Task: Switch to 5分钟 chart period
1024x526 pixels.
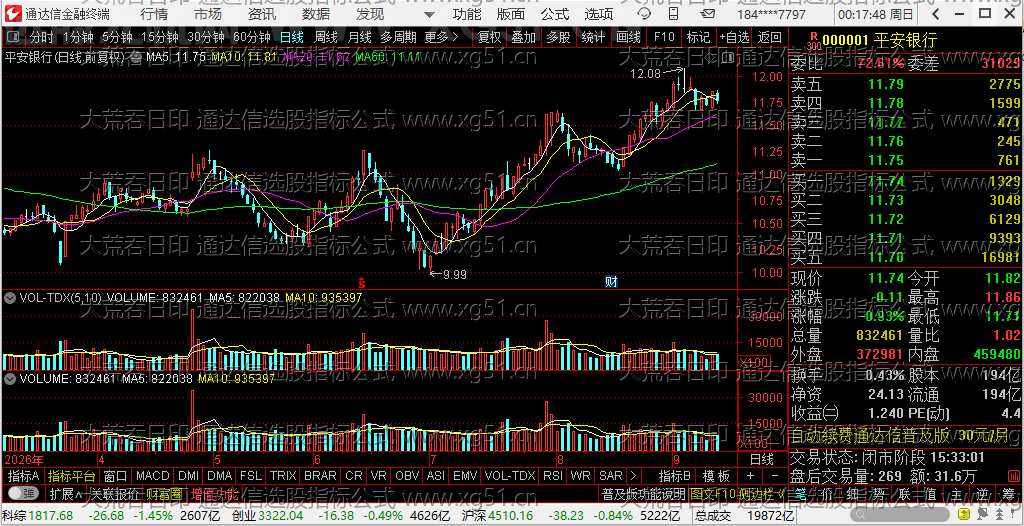Action: [117, 38]
